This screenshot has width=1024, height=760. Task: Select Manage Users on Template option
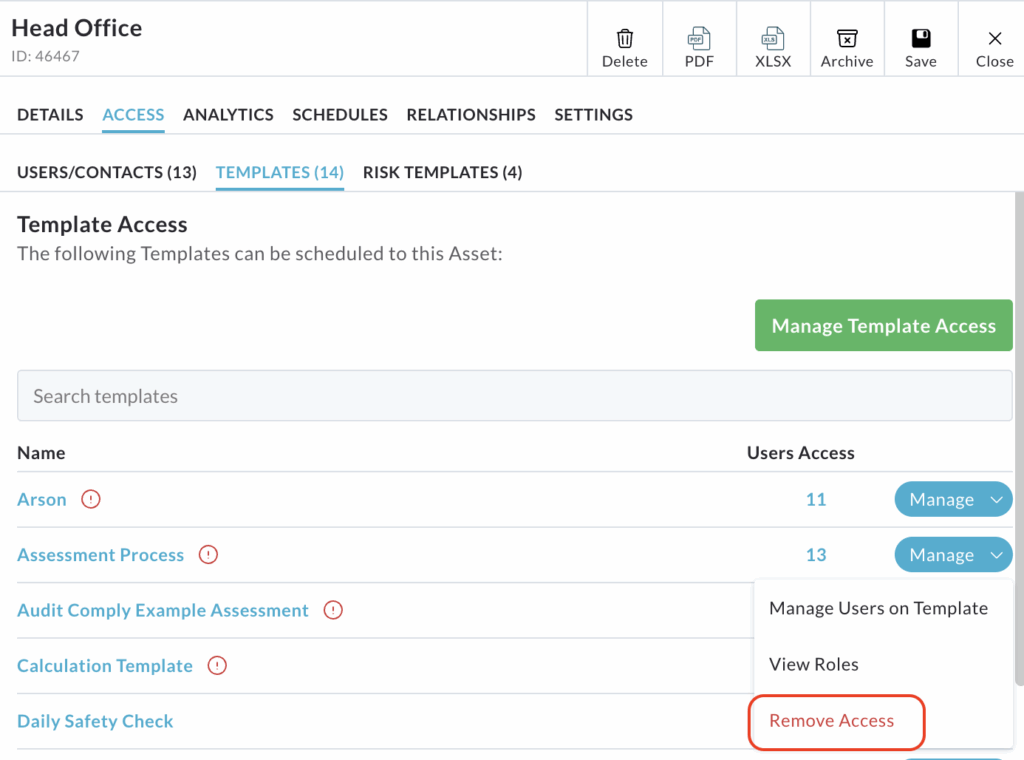click(878, 609)
